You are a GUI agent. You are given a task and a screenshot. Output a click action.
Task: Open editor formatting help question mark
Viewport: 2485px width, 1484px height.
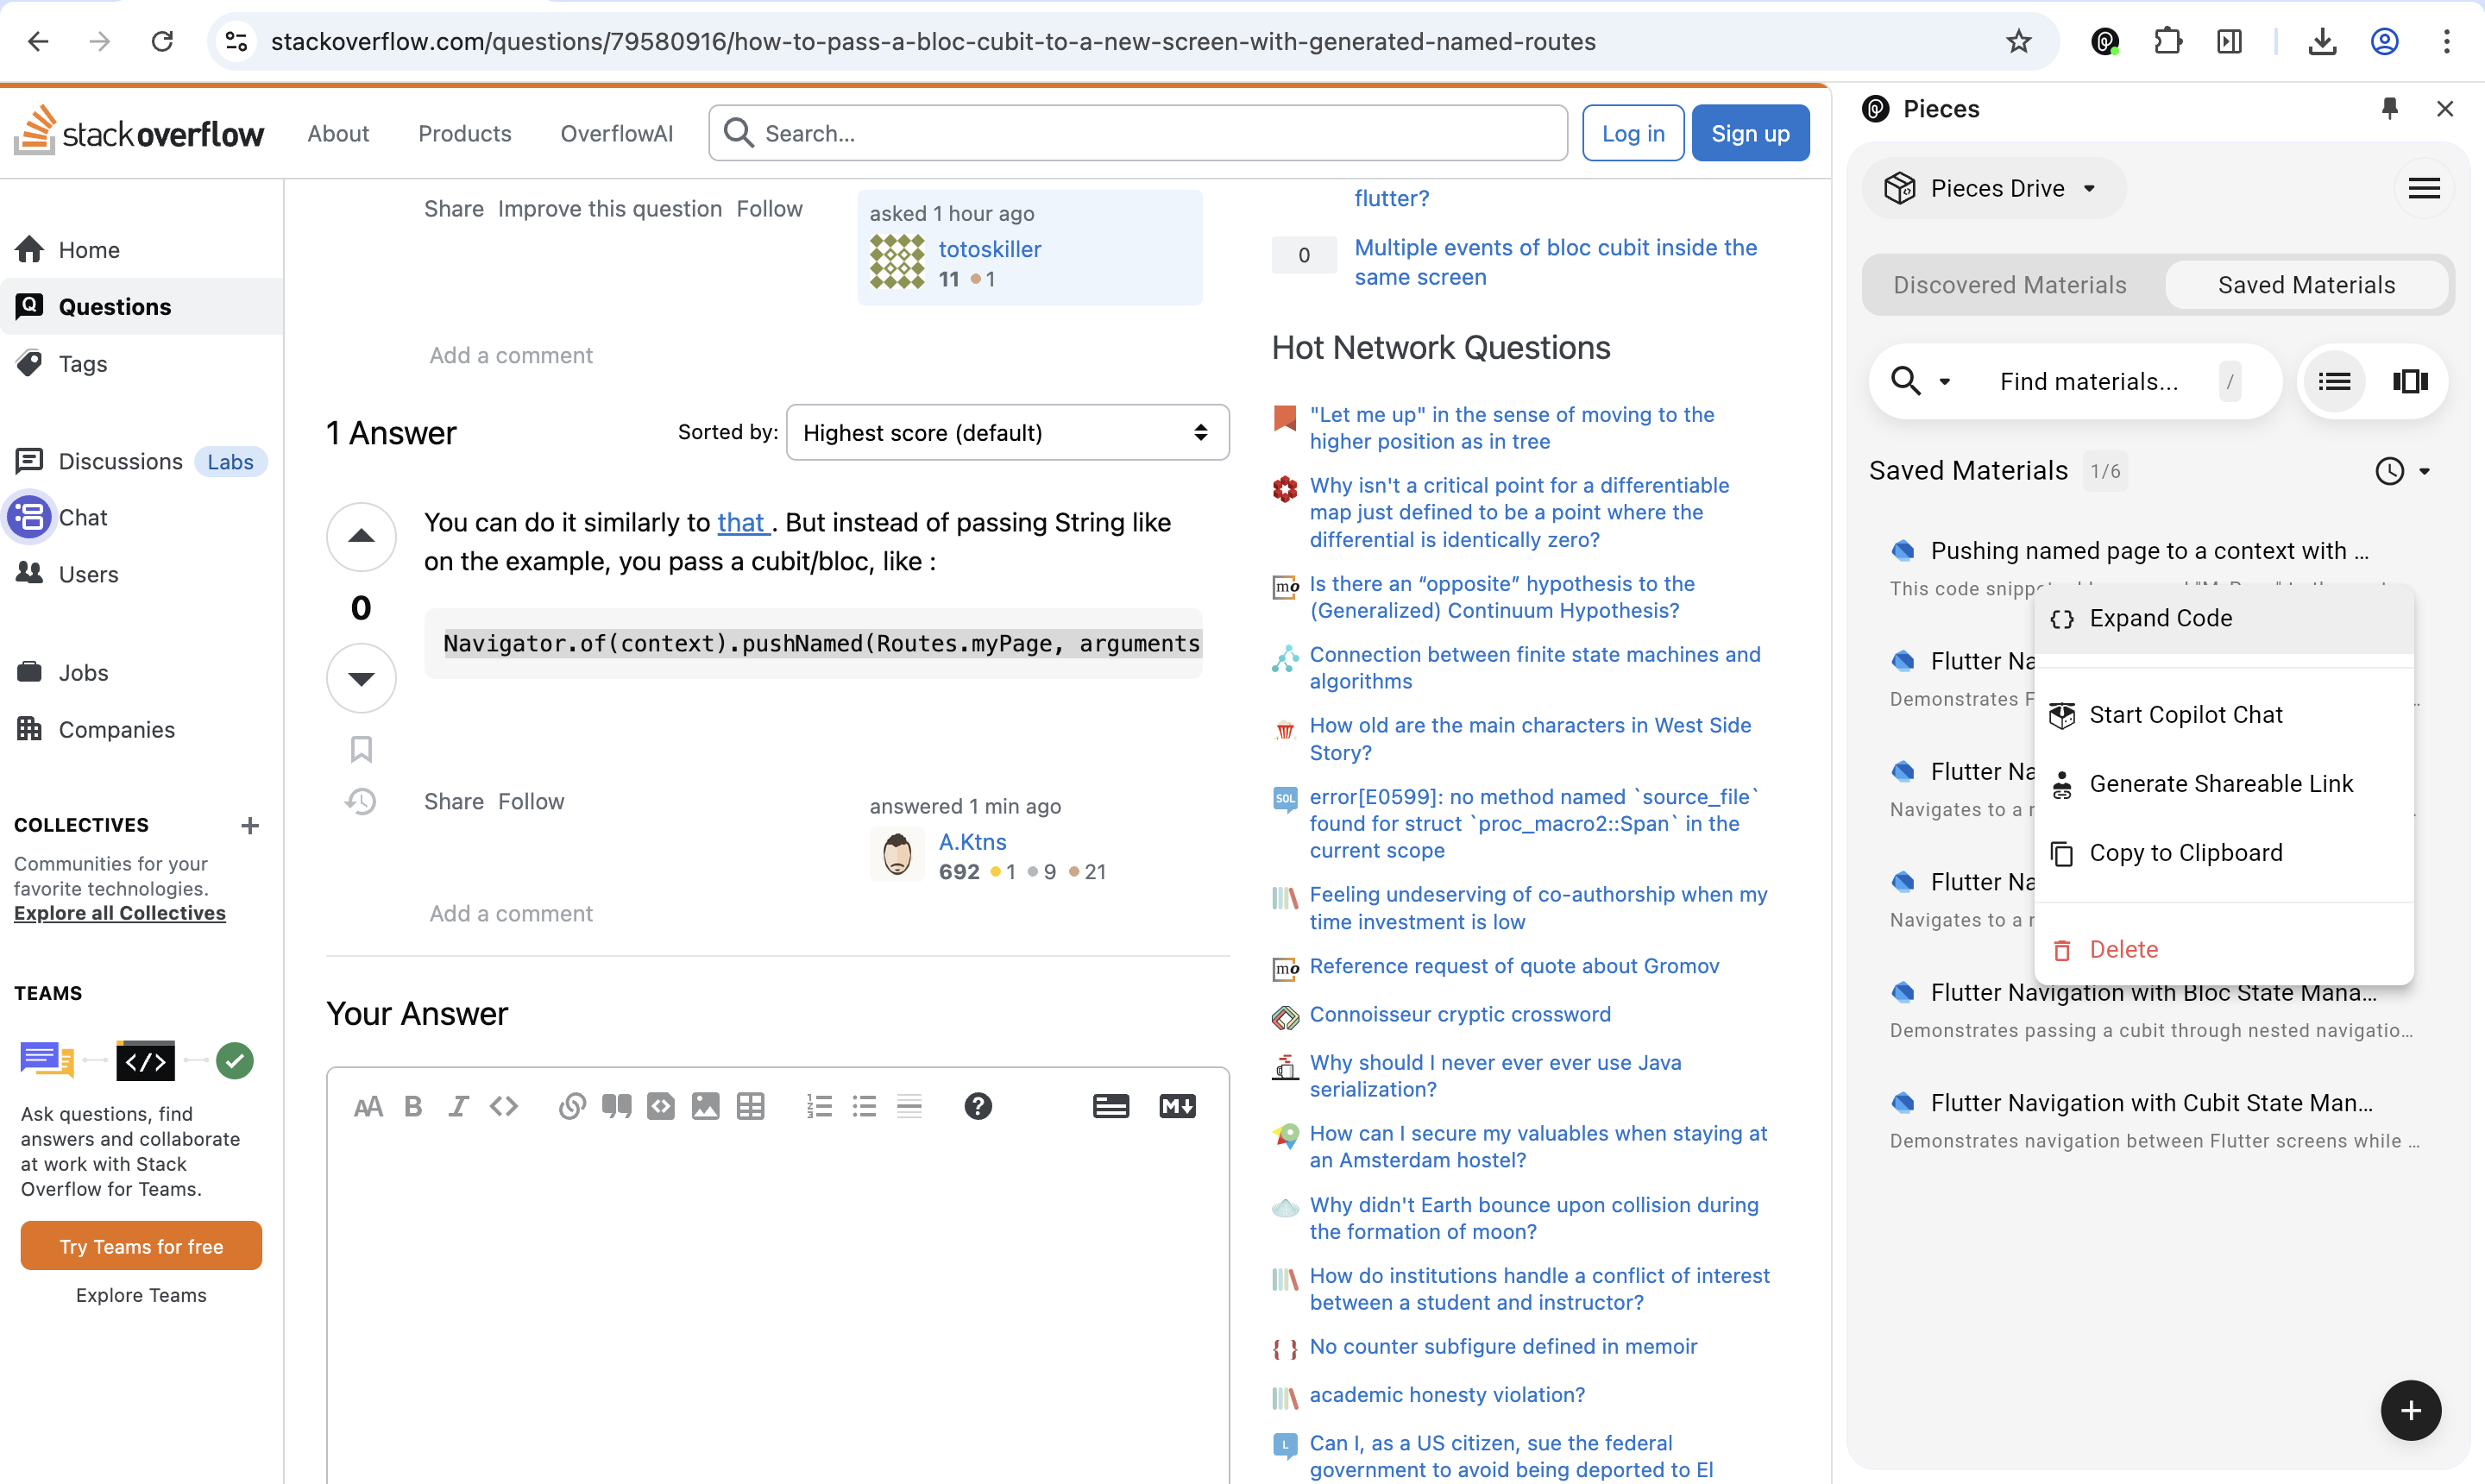pyautogui.click(x=978, y=1106)
